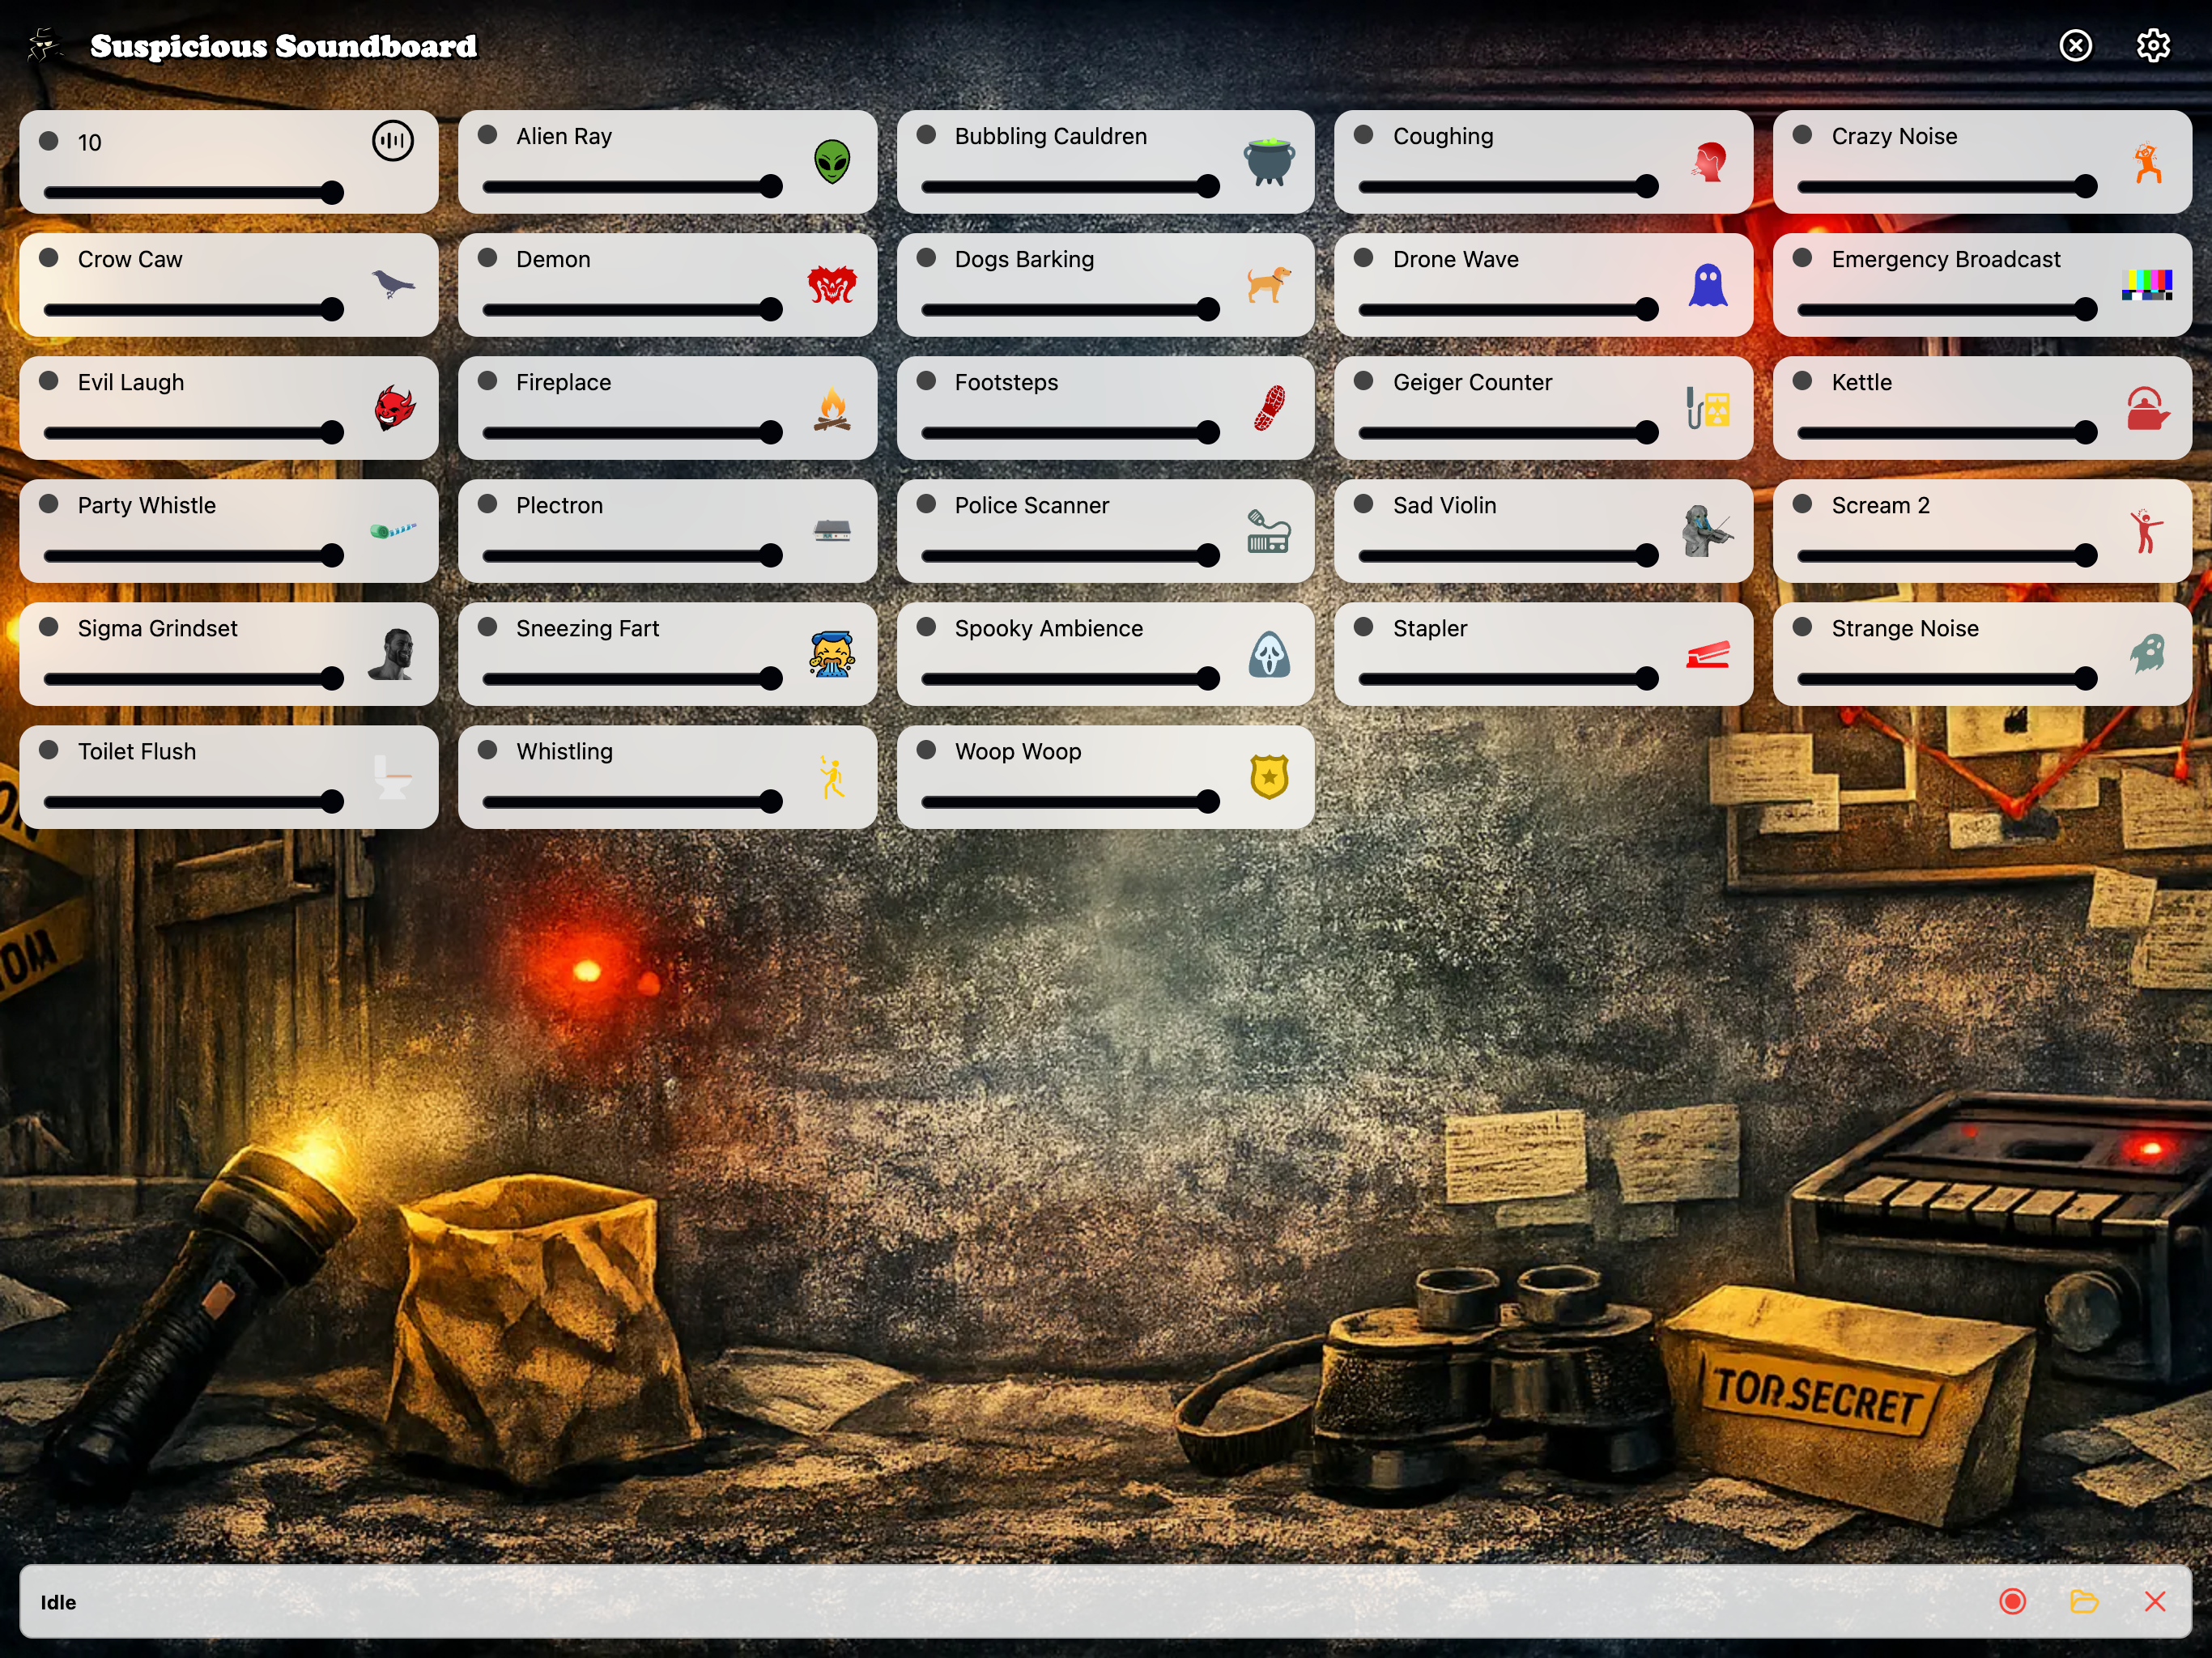Open a file with the folder button
Screen dimensions: 2212x1658
coord(2084,1601)
